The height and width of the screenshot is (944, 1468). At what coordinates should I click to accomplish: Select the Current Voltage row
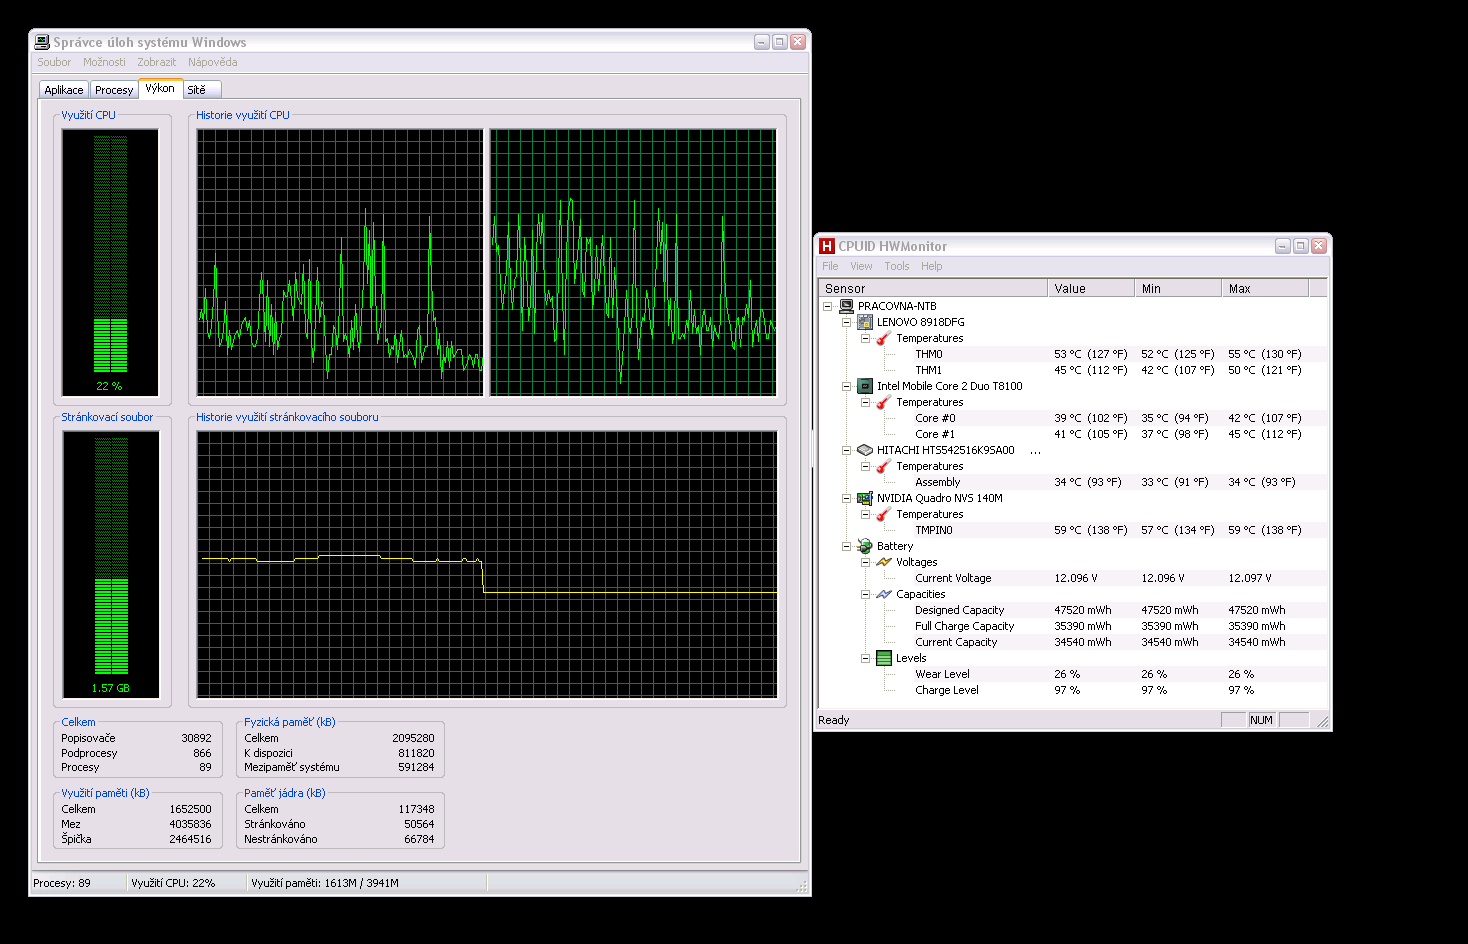pos(1074,578)
